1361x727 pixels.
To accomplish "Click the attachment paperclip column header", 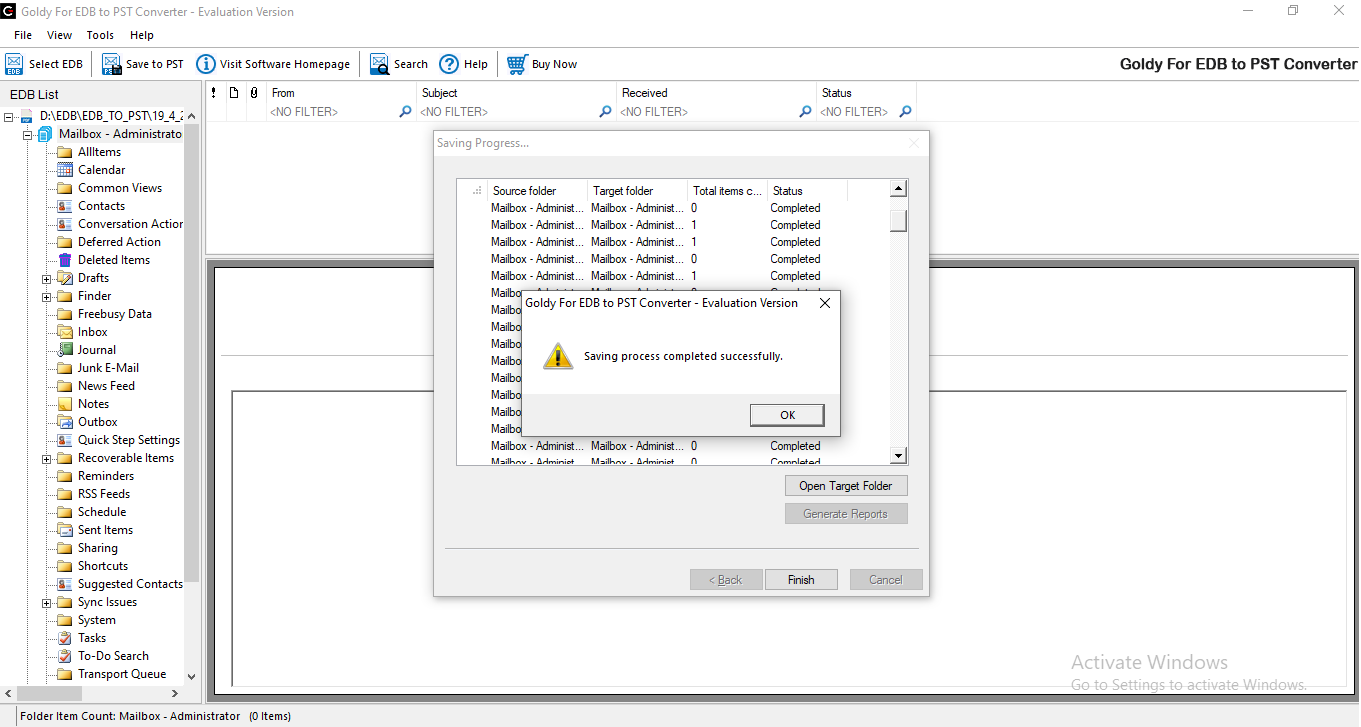I will tap(253, 93).
